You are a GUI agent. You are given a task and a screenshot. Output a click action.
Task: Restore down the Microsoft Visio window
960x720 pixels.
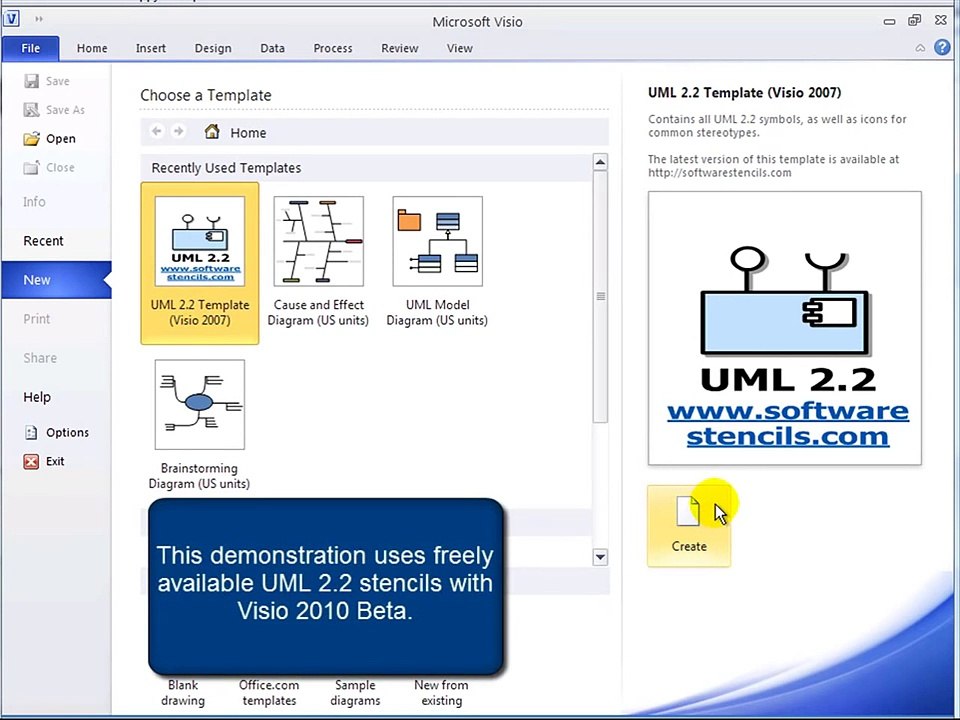(x=914, y=20)
